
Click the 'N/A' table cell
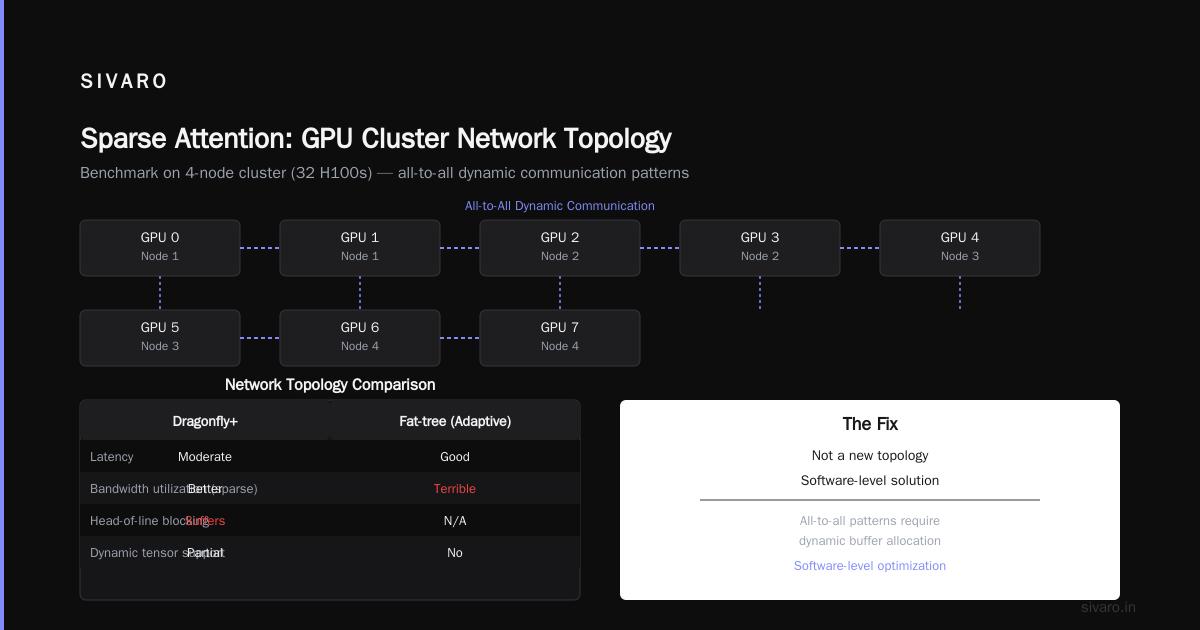pyautogui.click(x=455, y=521)
